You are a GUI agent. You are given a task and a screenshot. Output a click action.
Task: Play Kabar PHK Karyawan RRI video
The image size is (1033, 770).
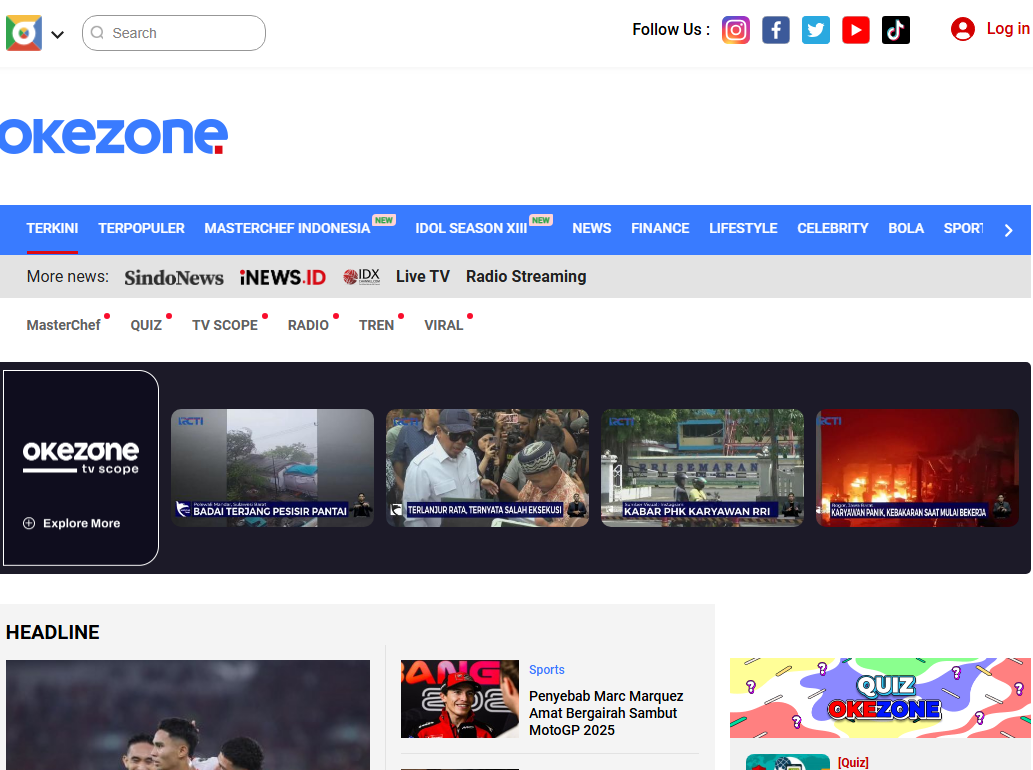702,468
